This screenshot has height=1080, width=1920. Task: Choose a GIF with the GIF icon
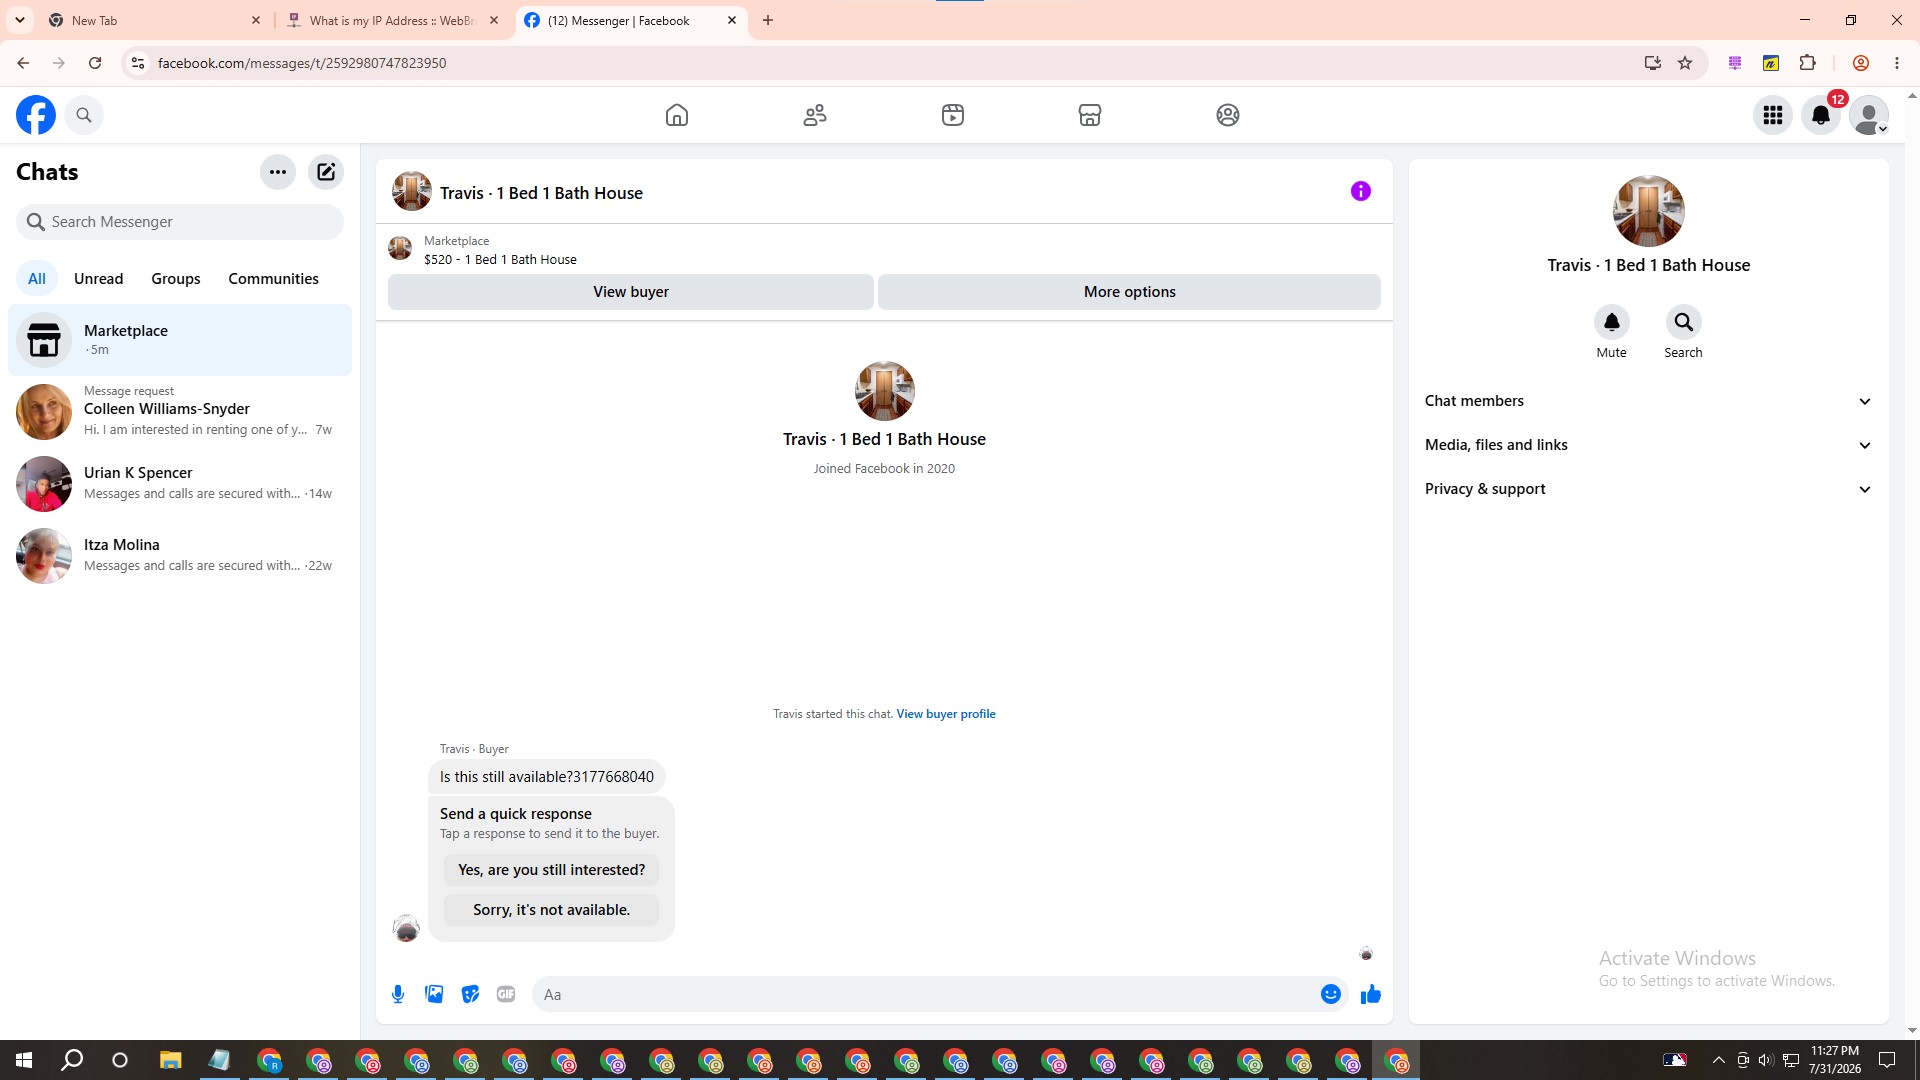506,994
